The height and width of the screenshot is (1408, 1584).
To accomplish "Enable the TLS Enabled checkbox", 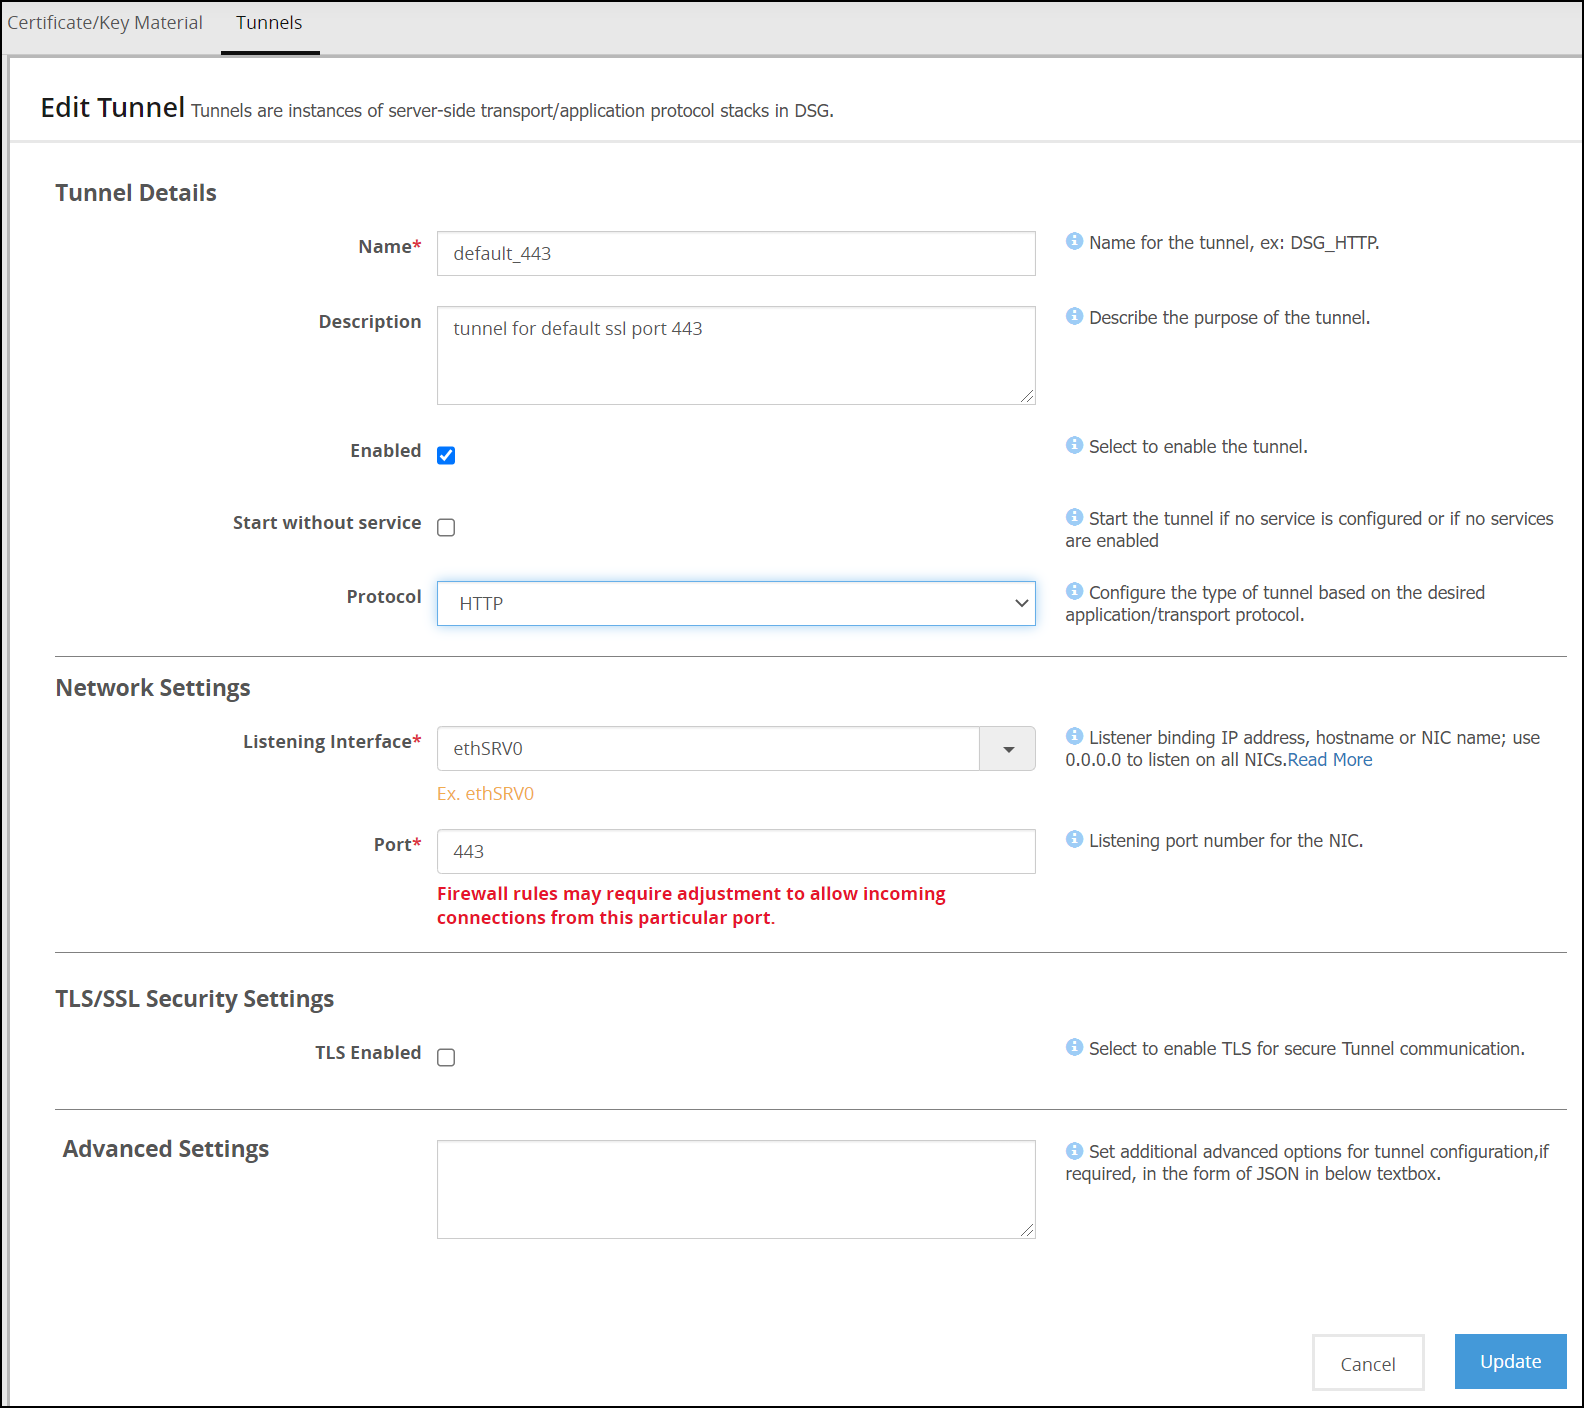I will (x=446, y=1057).
